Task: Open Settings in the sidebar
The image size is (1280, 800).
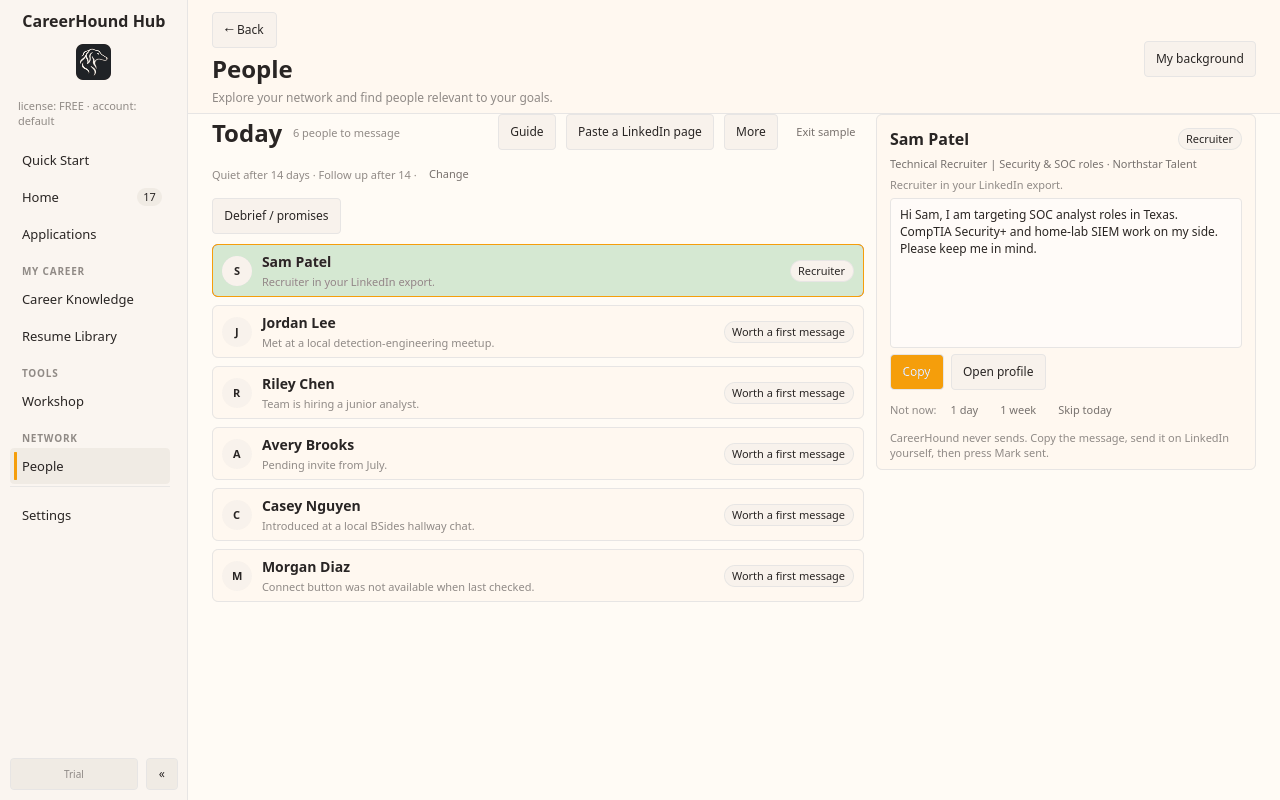Action: 90,515
